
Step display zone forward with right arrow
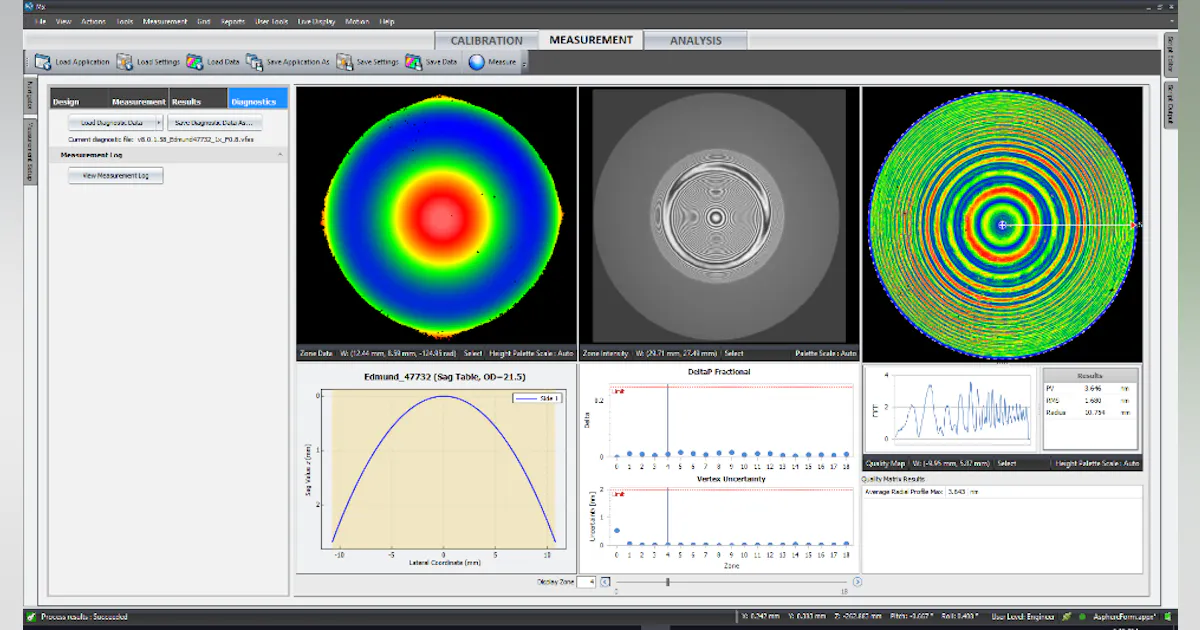point(857,581)
